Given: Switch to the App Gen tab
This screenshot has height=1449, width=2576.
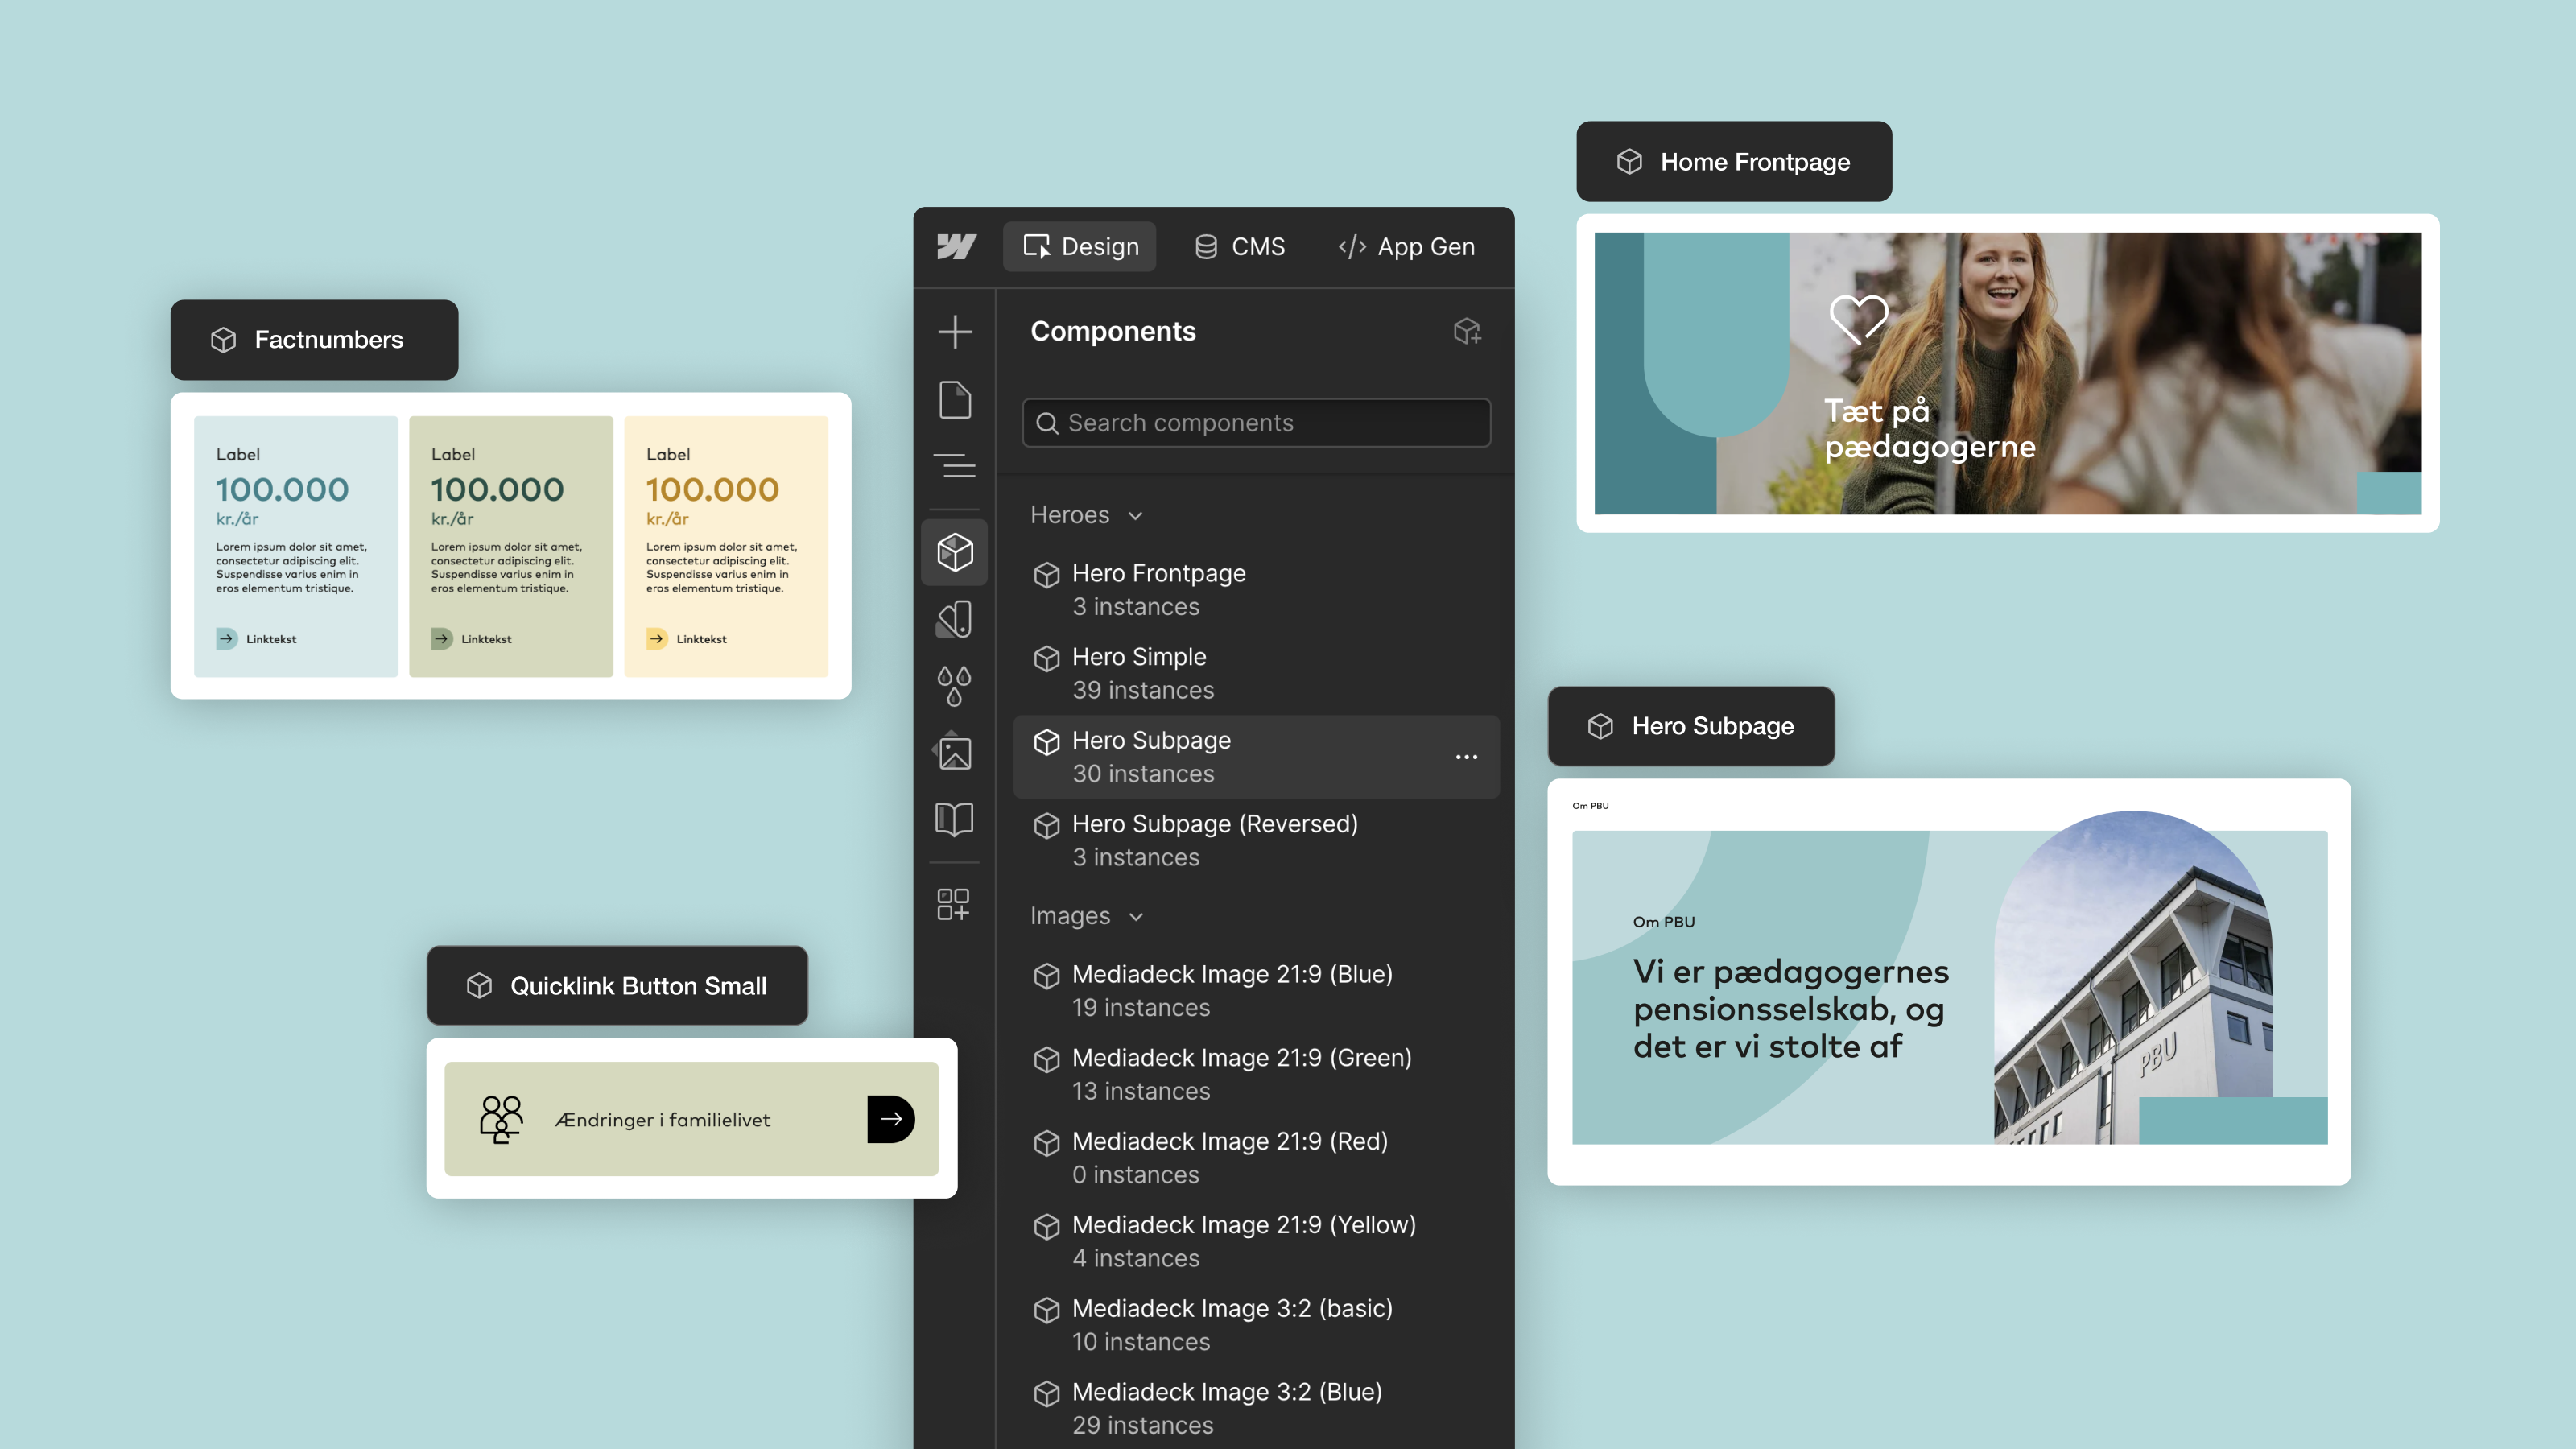Looking at the screenshot, I should (x=1406, y=247).
